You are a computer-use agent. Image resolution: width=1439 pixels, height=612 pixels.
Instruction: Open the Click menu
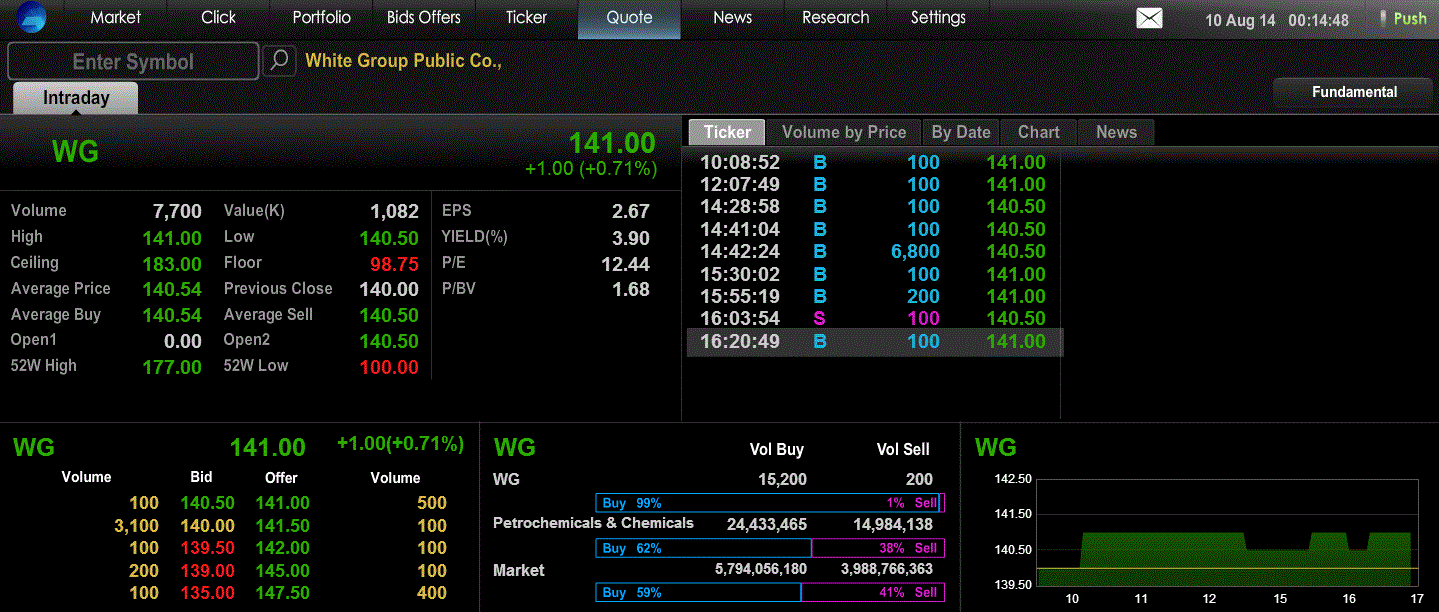coord(218,18)
